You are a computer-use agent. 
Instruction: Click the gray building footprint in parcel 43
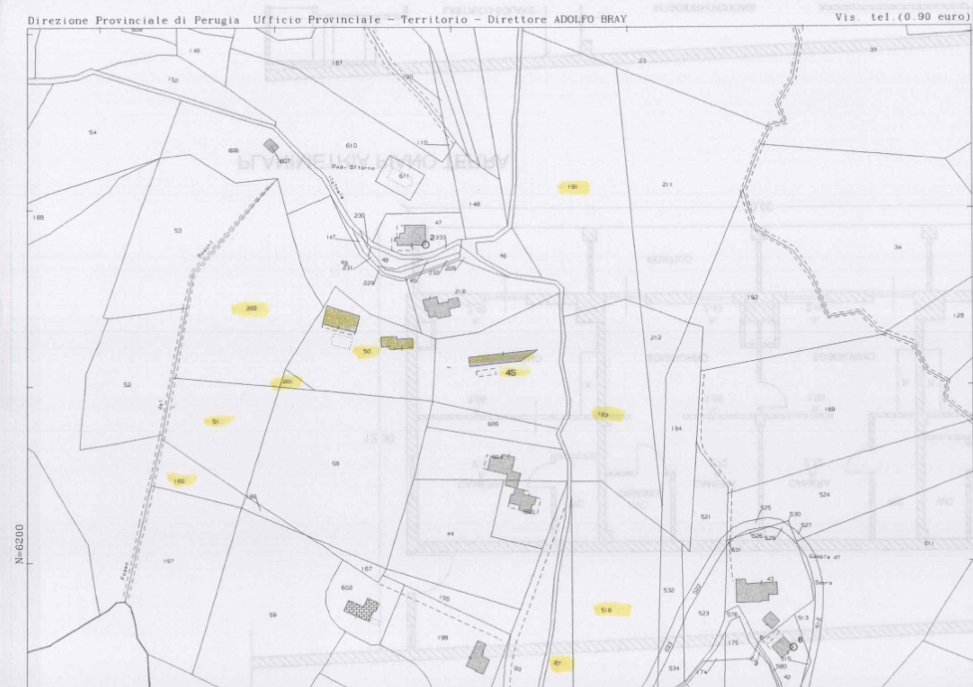pos(756,590)
